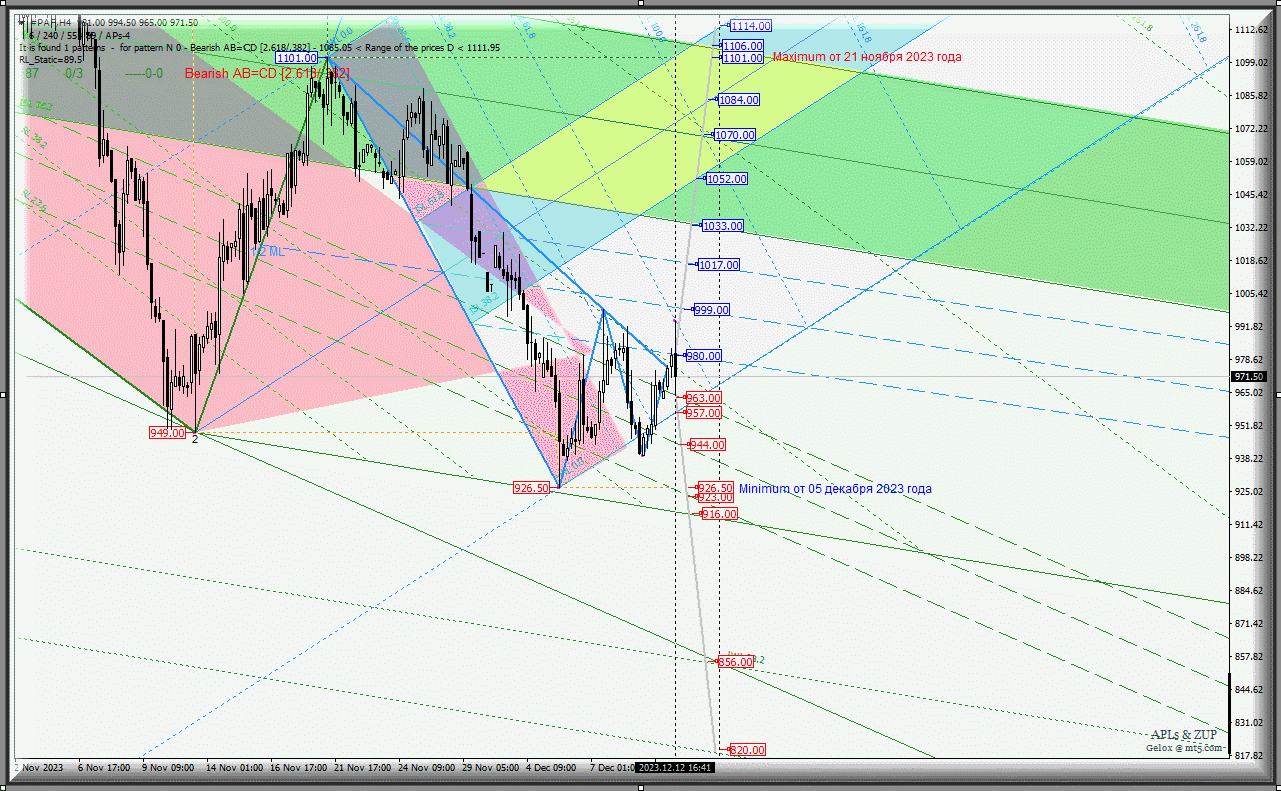Select the 856.00 red price marker

[x=734, y=662]
